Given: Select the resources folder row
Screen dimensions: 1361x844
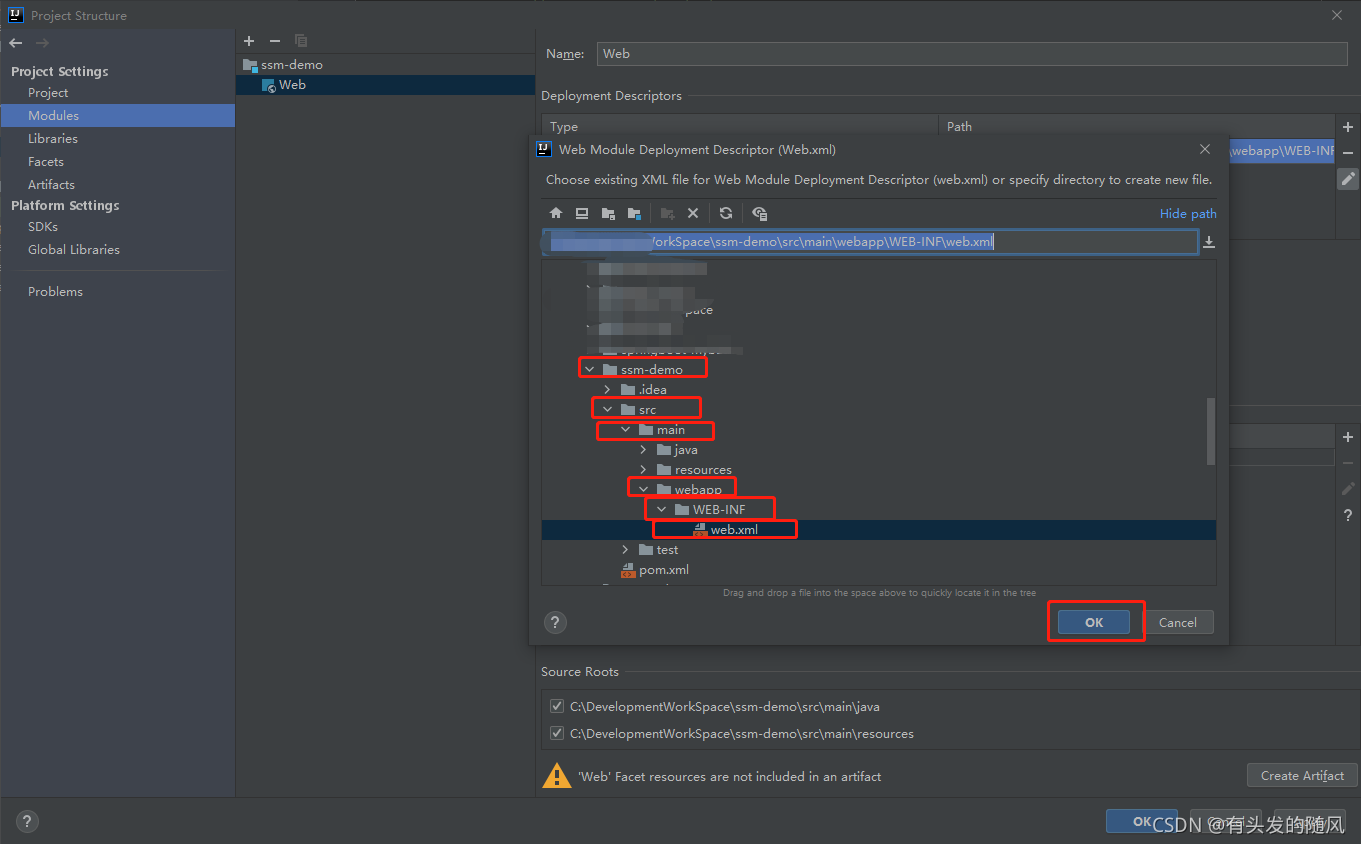Looking at the screenshot, I should (x=879, y=470).
